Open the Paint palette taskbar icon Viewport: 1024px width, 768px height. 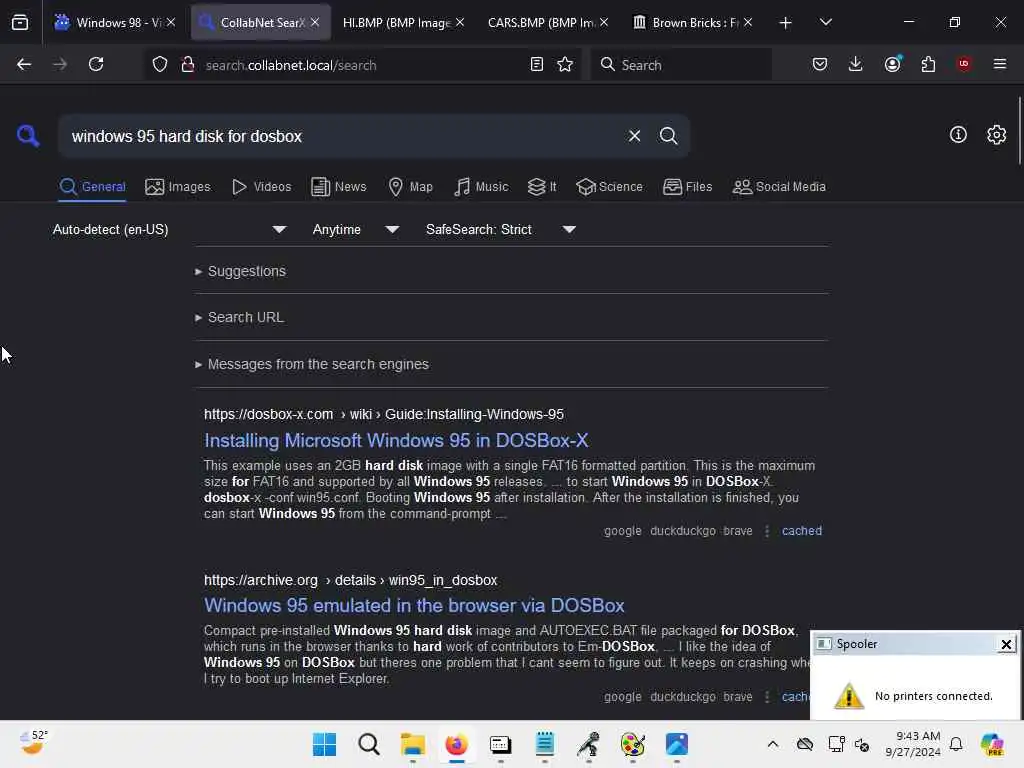tap(632, 744)
